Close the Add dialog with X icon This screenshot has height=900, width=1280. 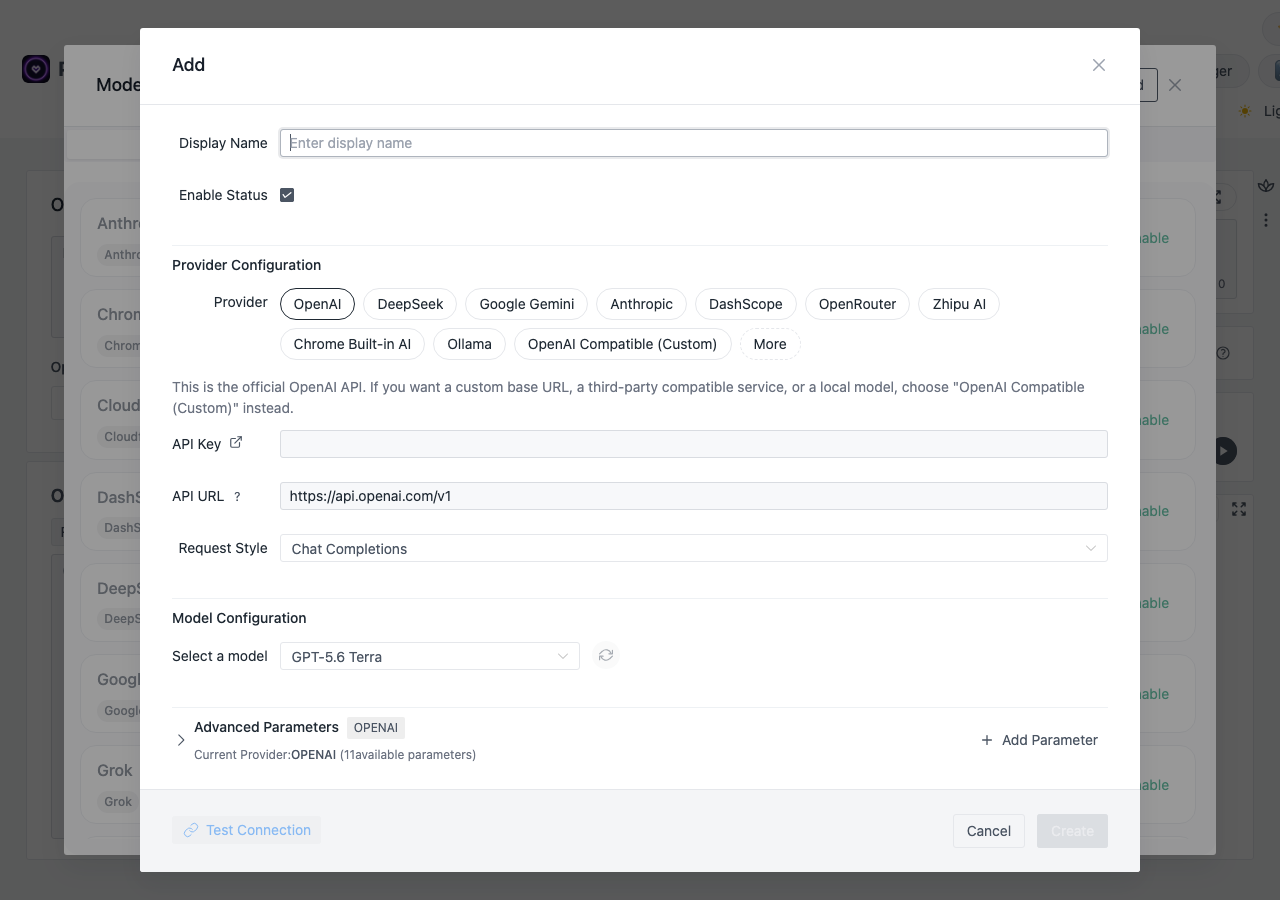1099,65
